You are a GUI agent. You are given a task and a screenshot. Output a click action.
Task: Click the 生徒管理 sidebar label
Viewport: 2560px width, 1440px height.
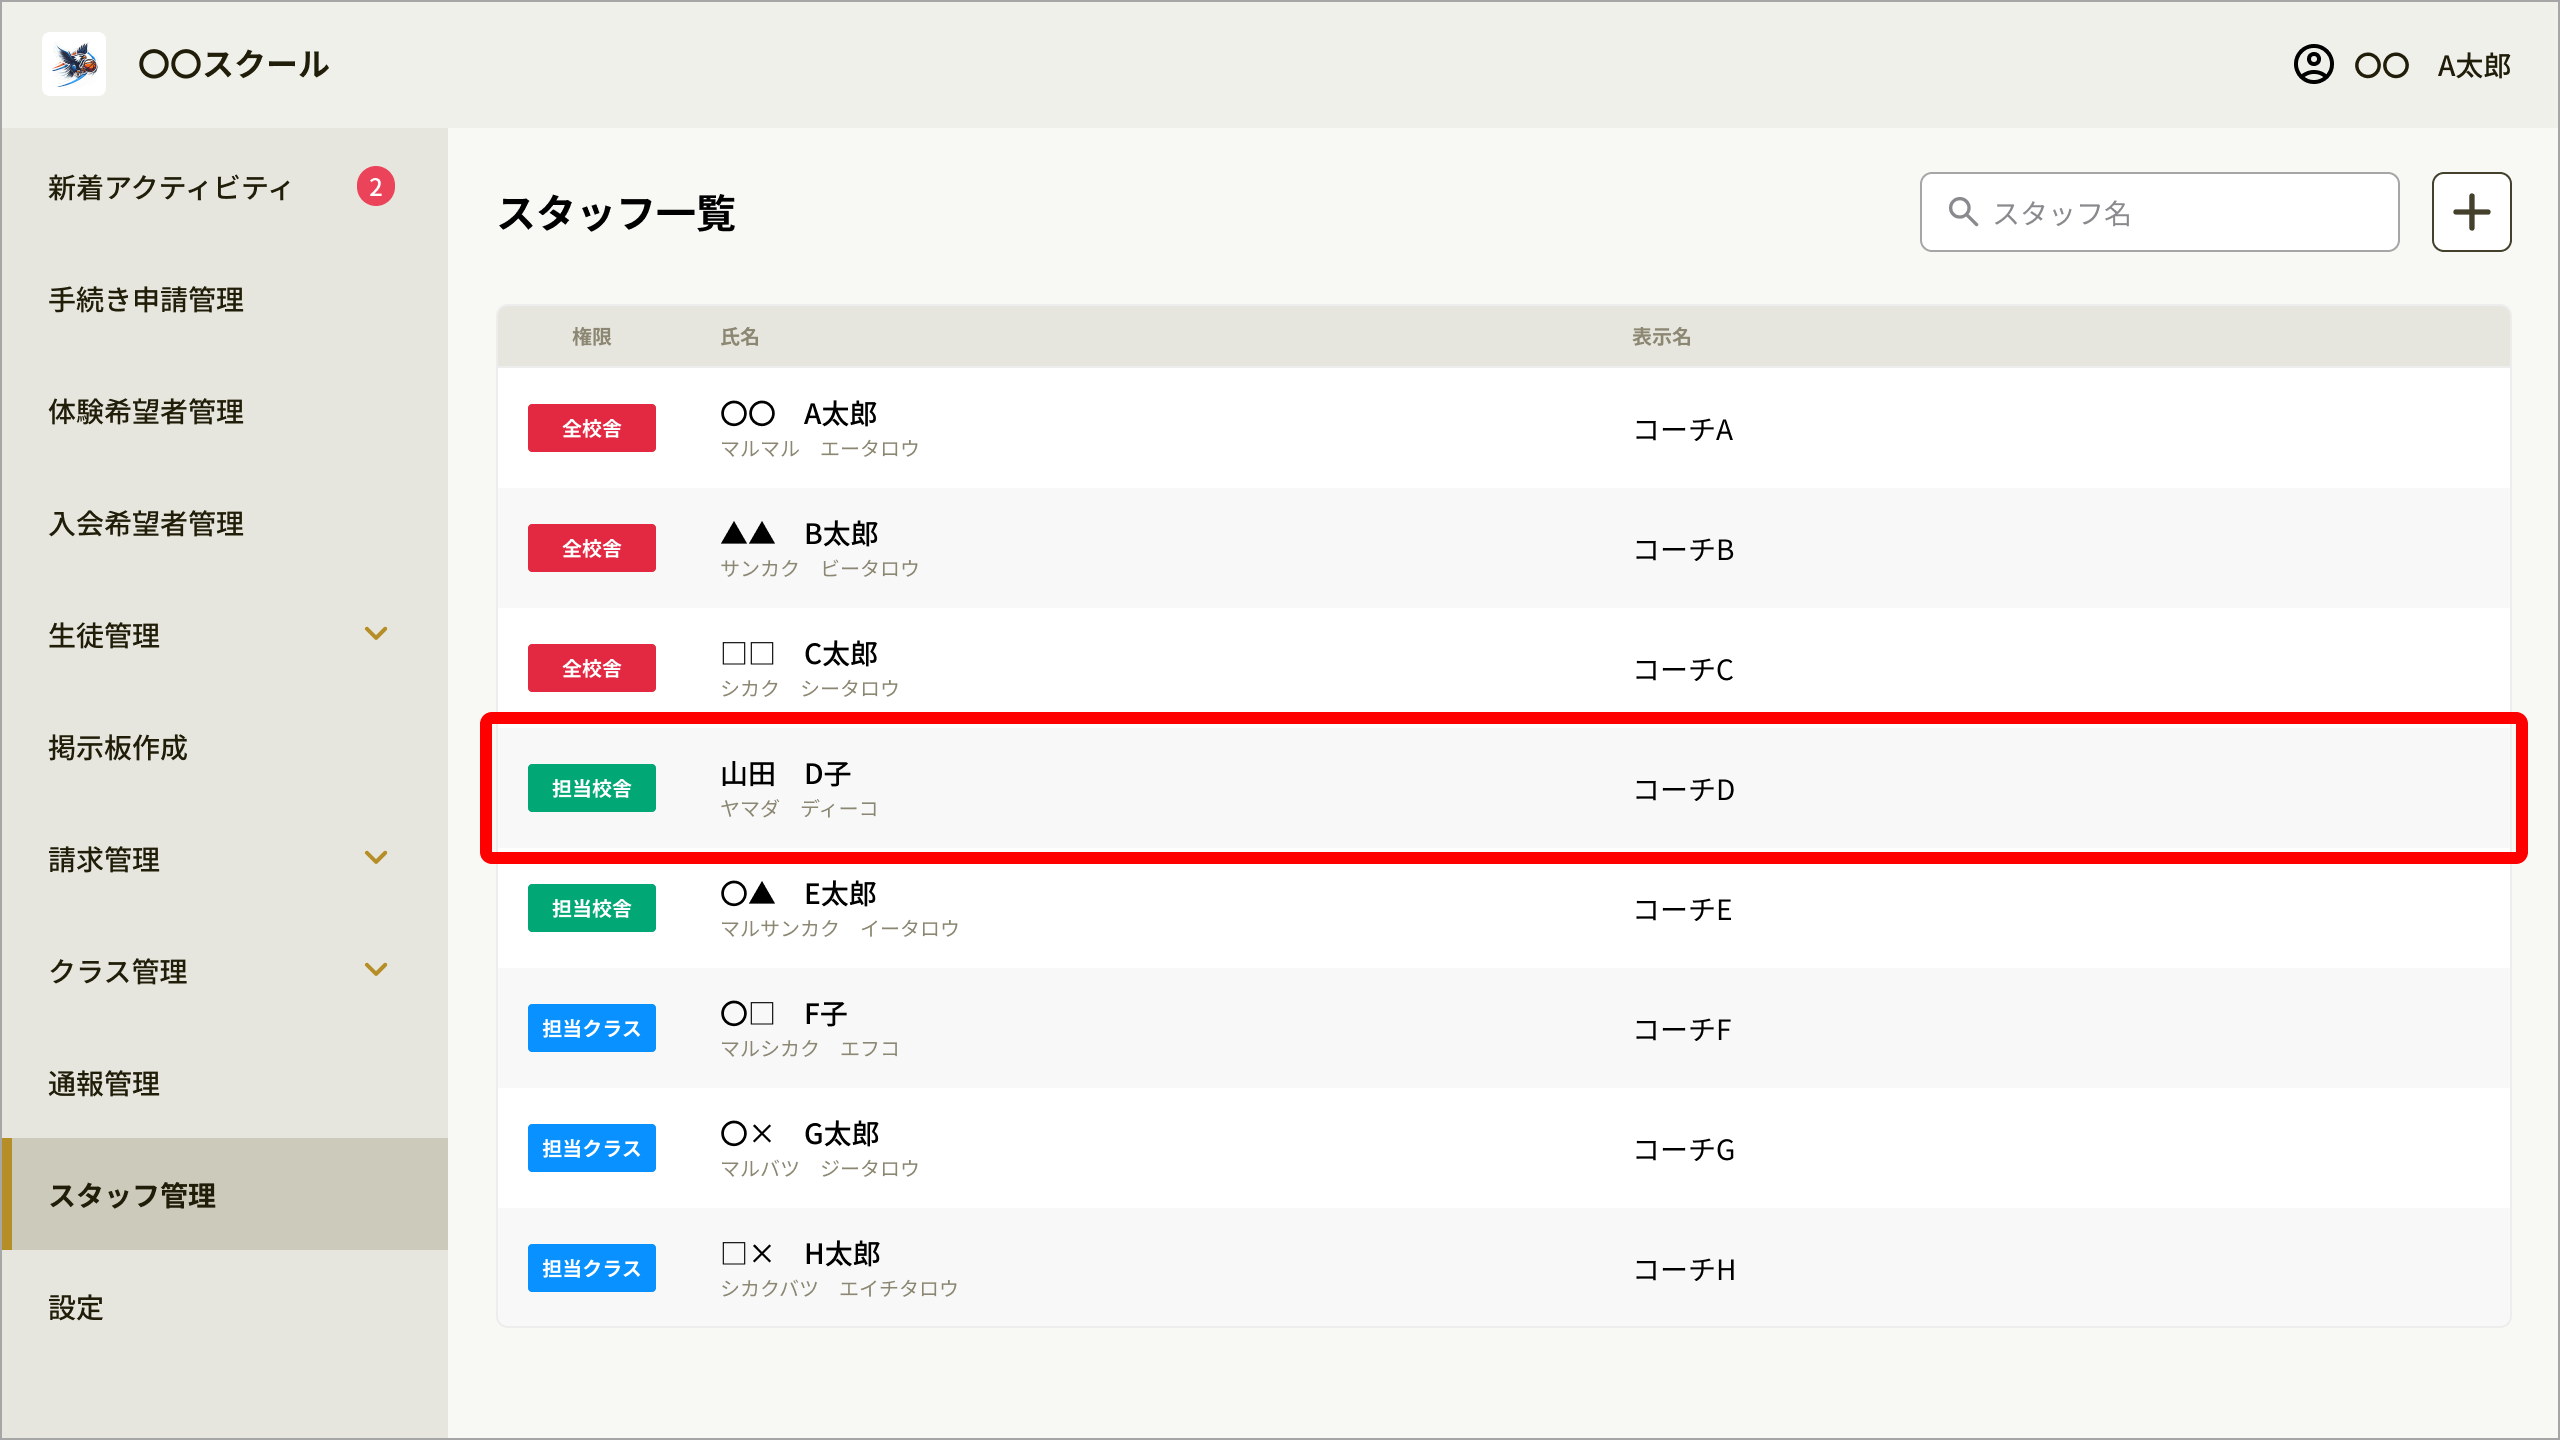(x=104, y=635)
